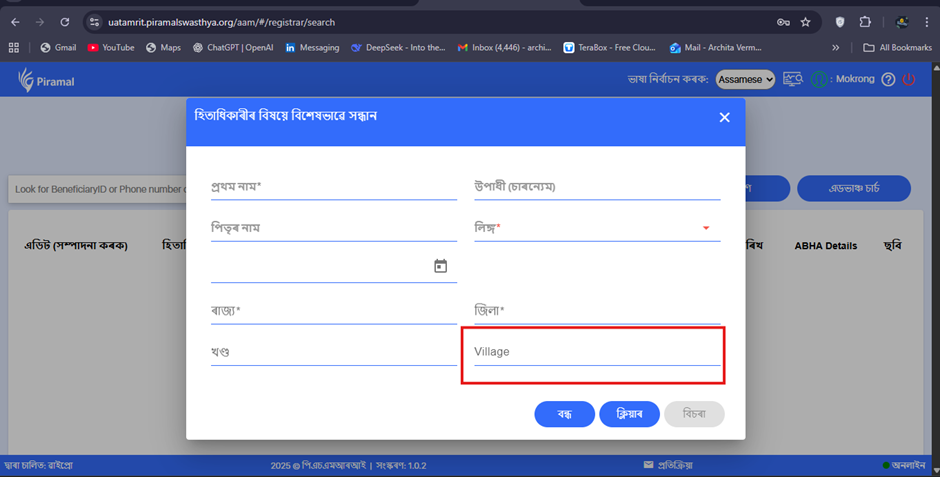
Task: Bookmark this page with star icon
Action: point(805,22)
